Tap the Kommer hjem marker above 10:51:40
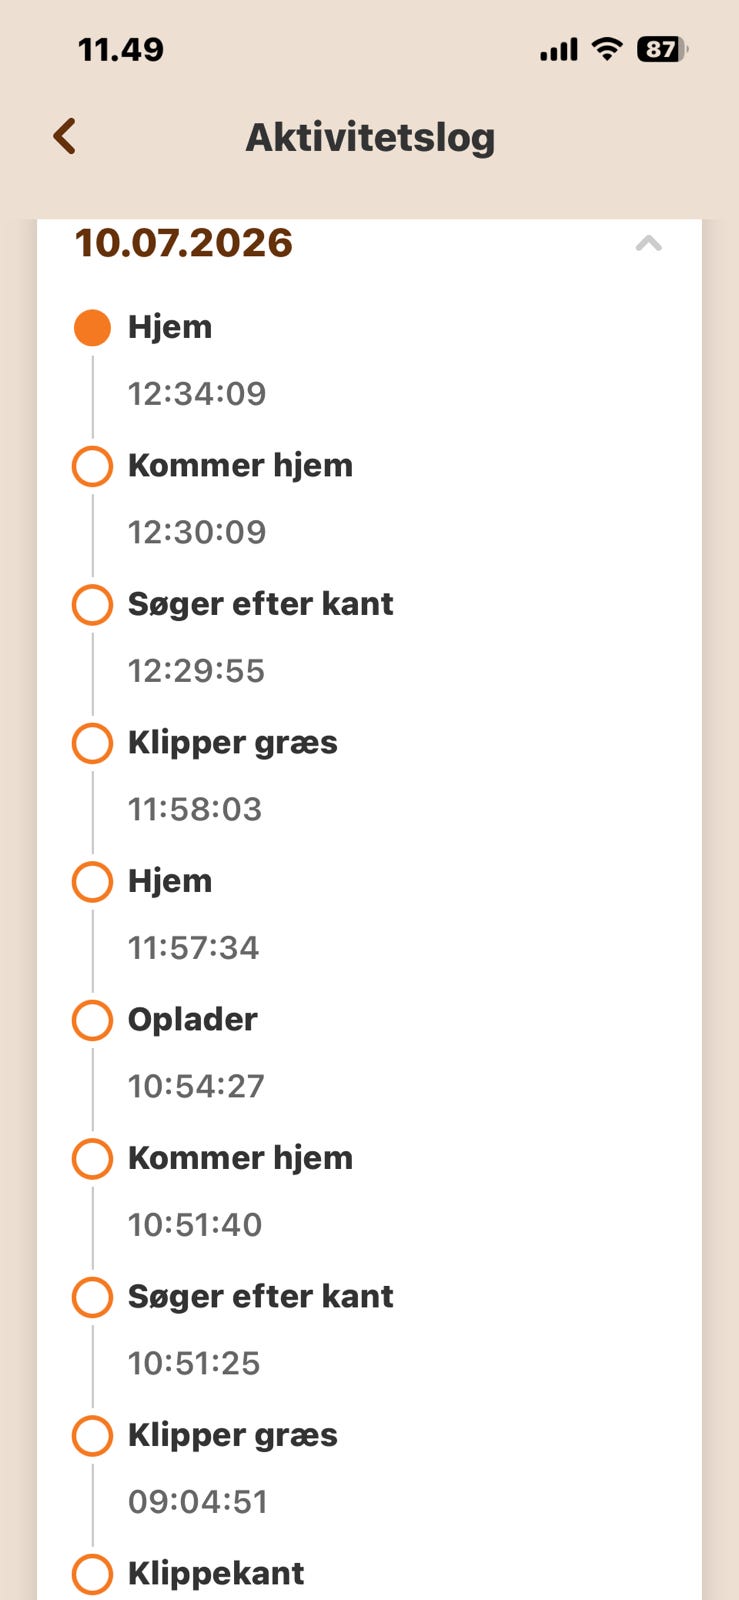 (x=92, y=1159)
